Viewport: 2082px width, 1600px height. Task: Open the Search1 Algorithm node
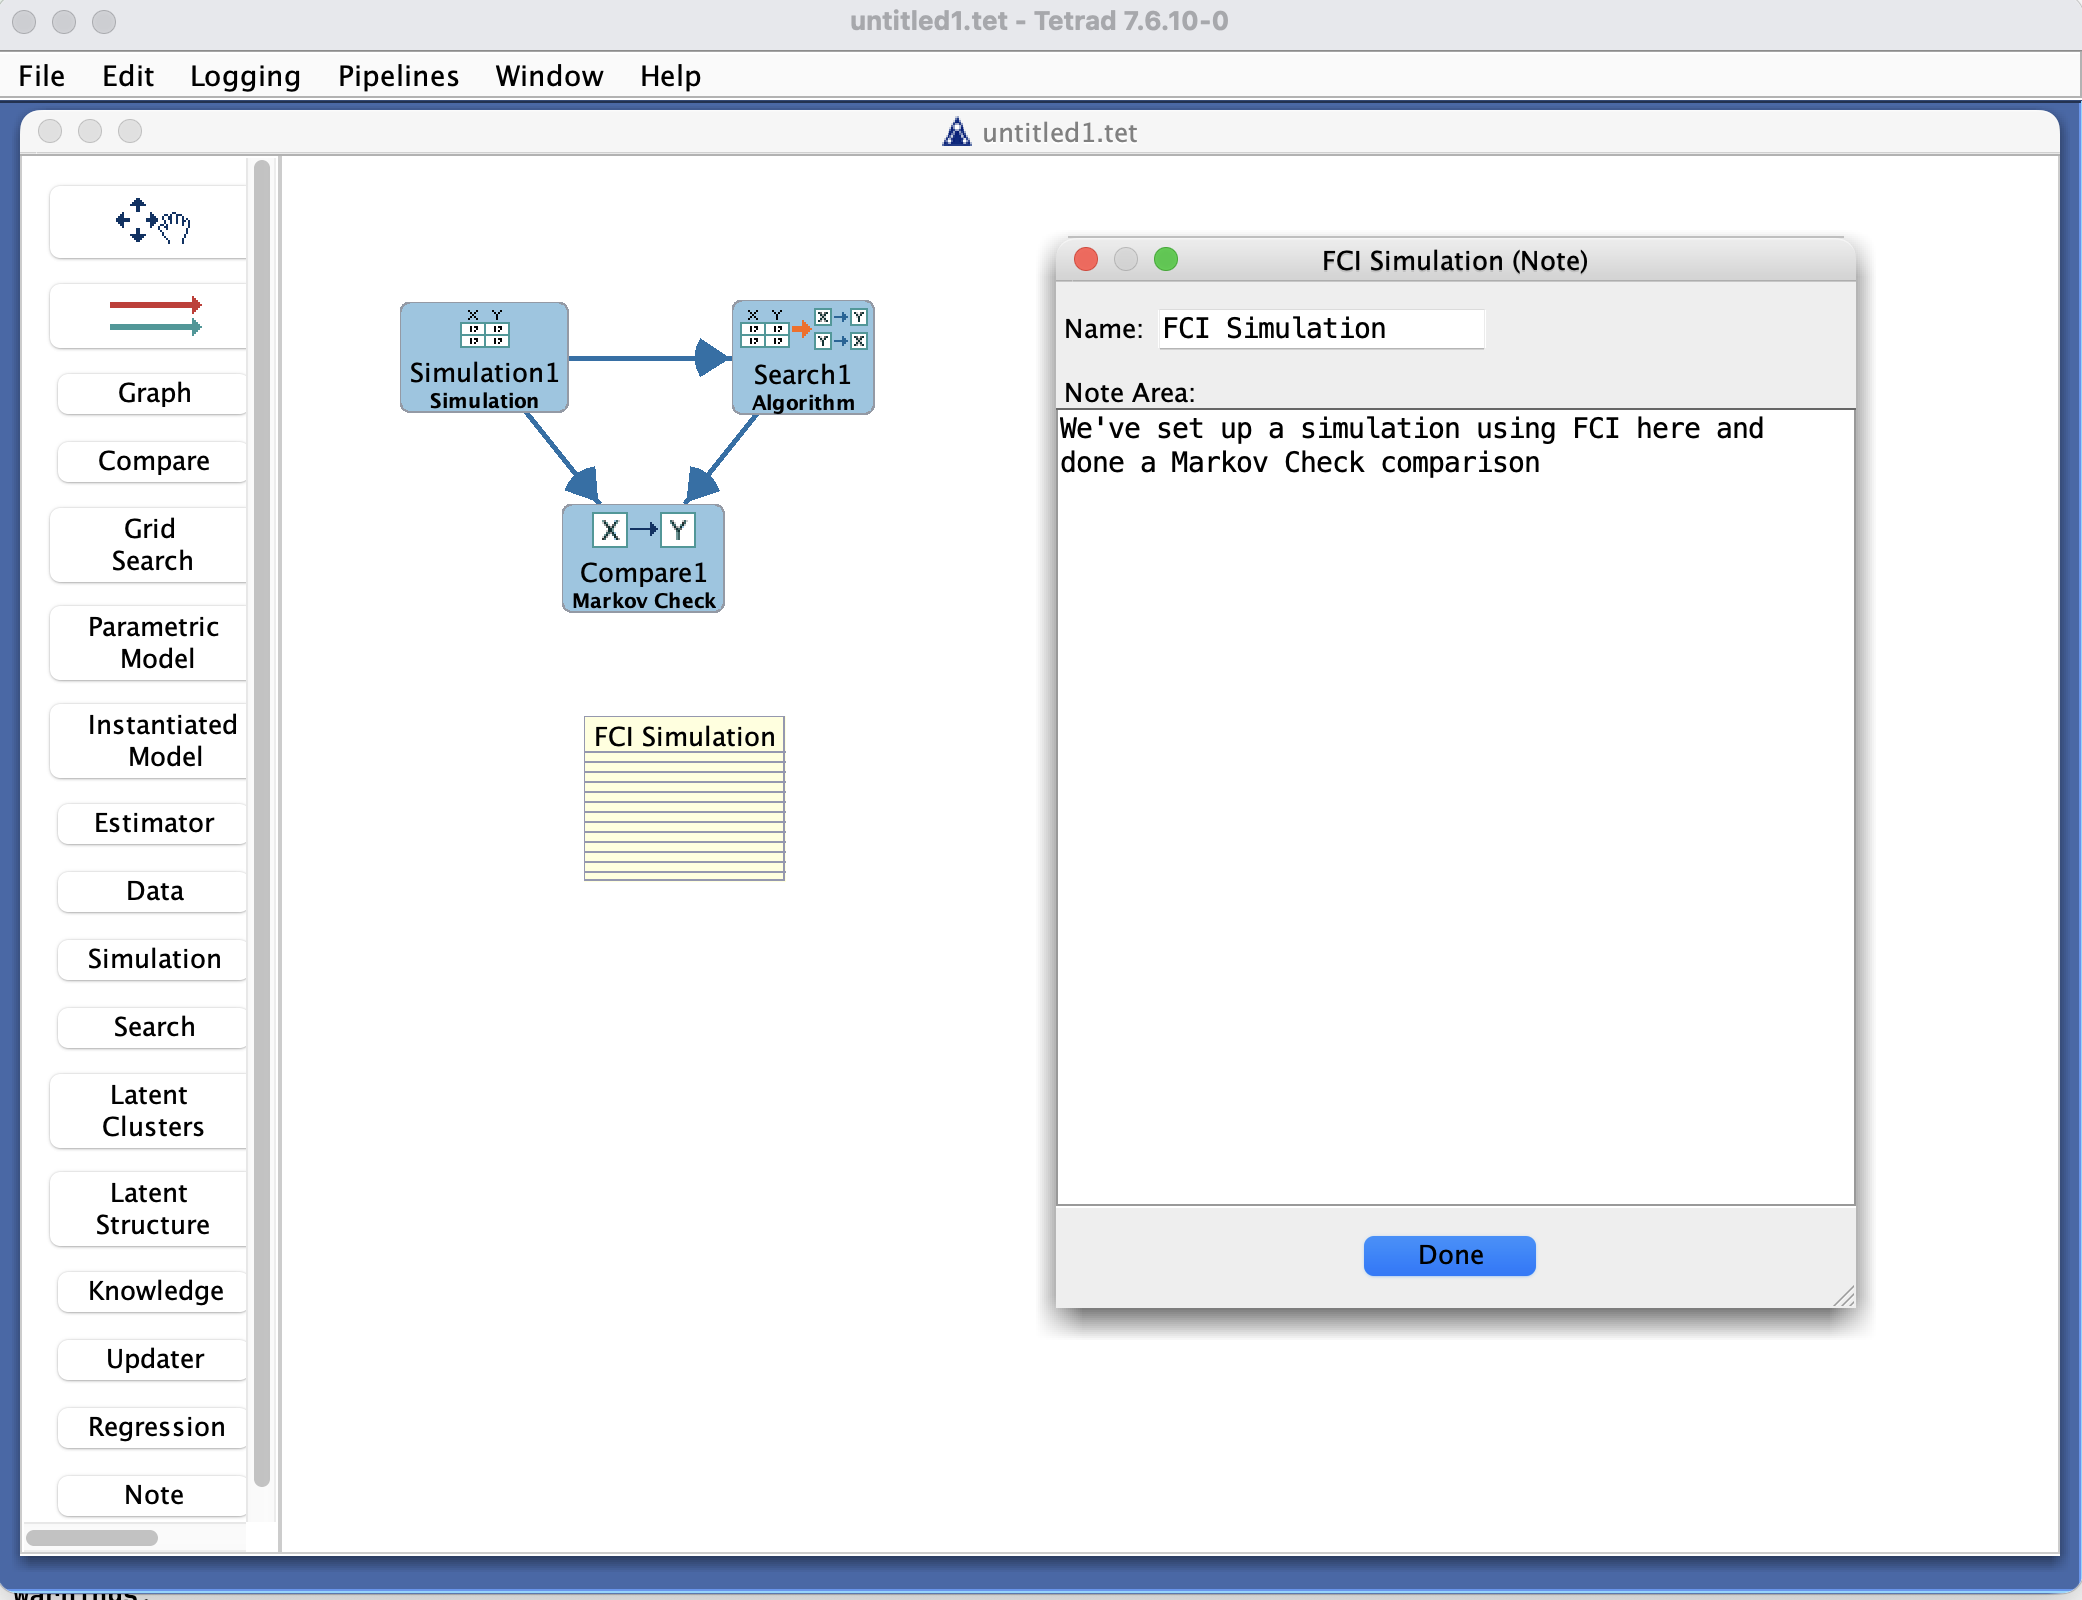[x=803, y=357]
